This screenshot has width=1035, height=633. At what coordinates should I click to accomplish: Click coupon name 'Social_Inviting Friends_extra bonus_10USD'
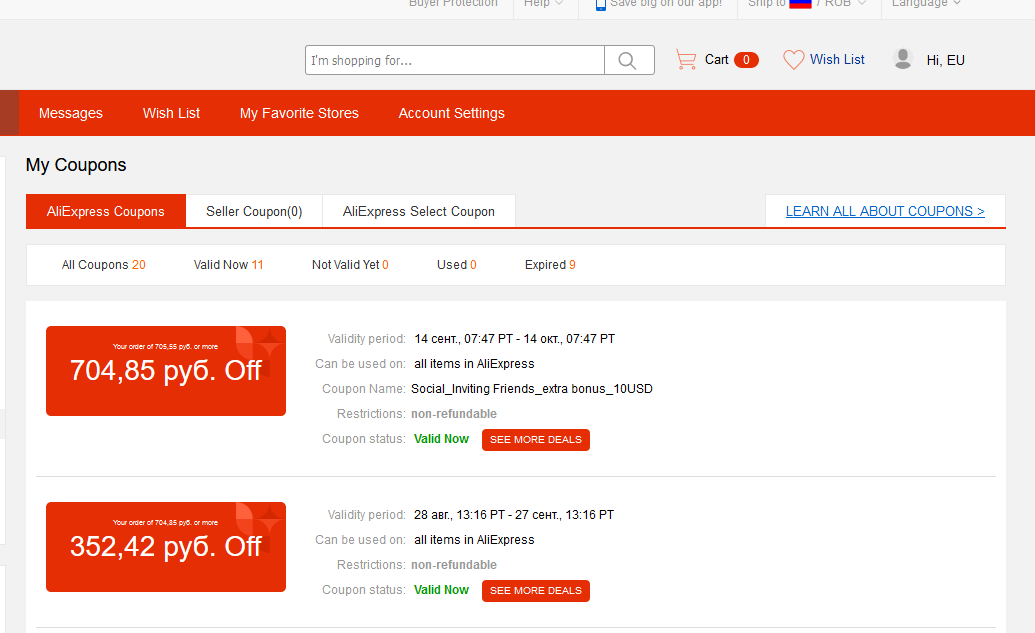[531, 389]
